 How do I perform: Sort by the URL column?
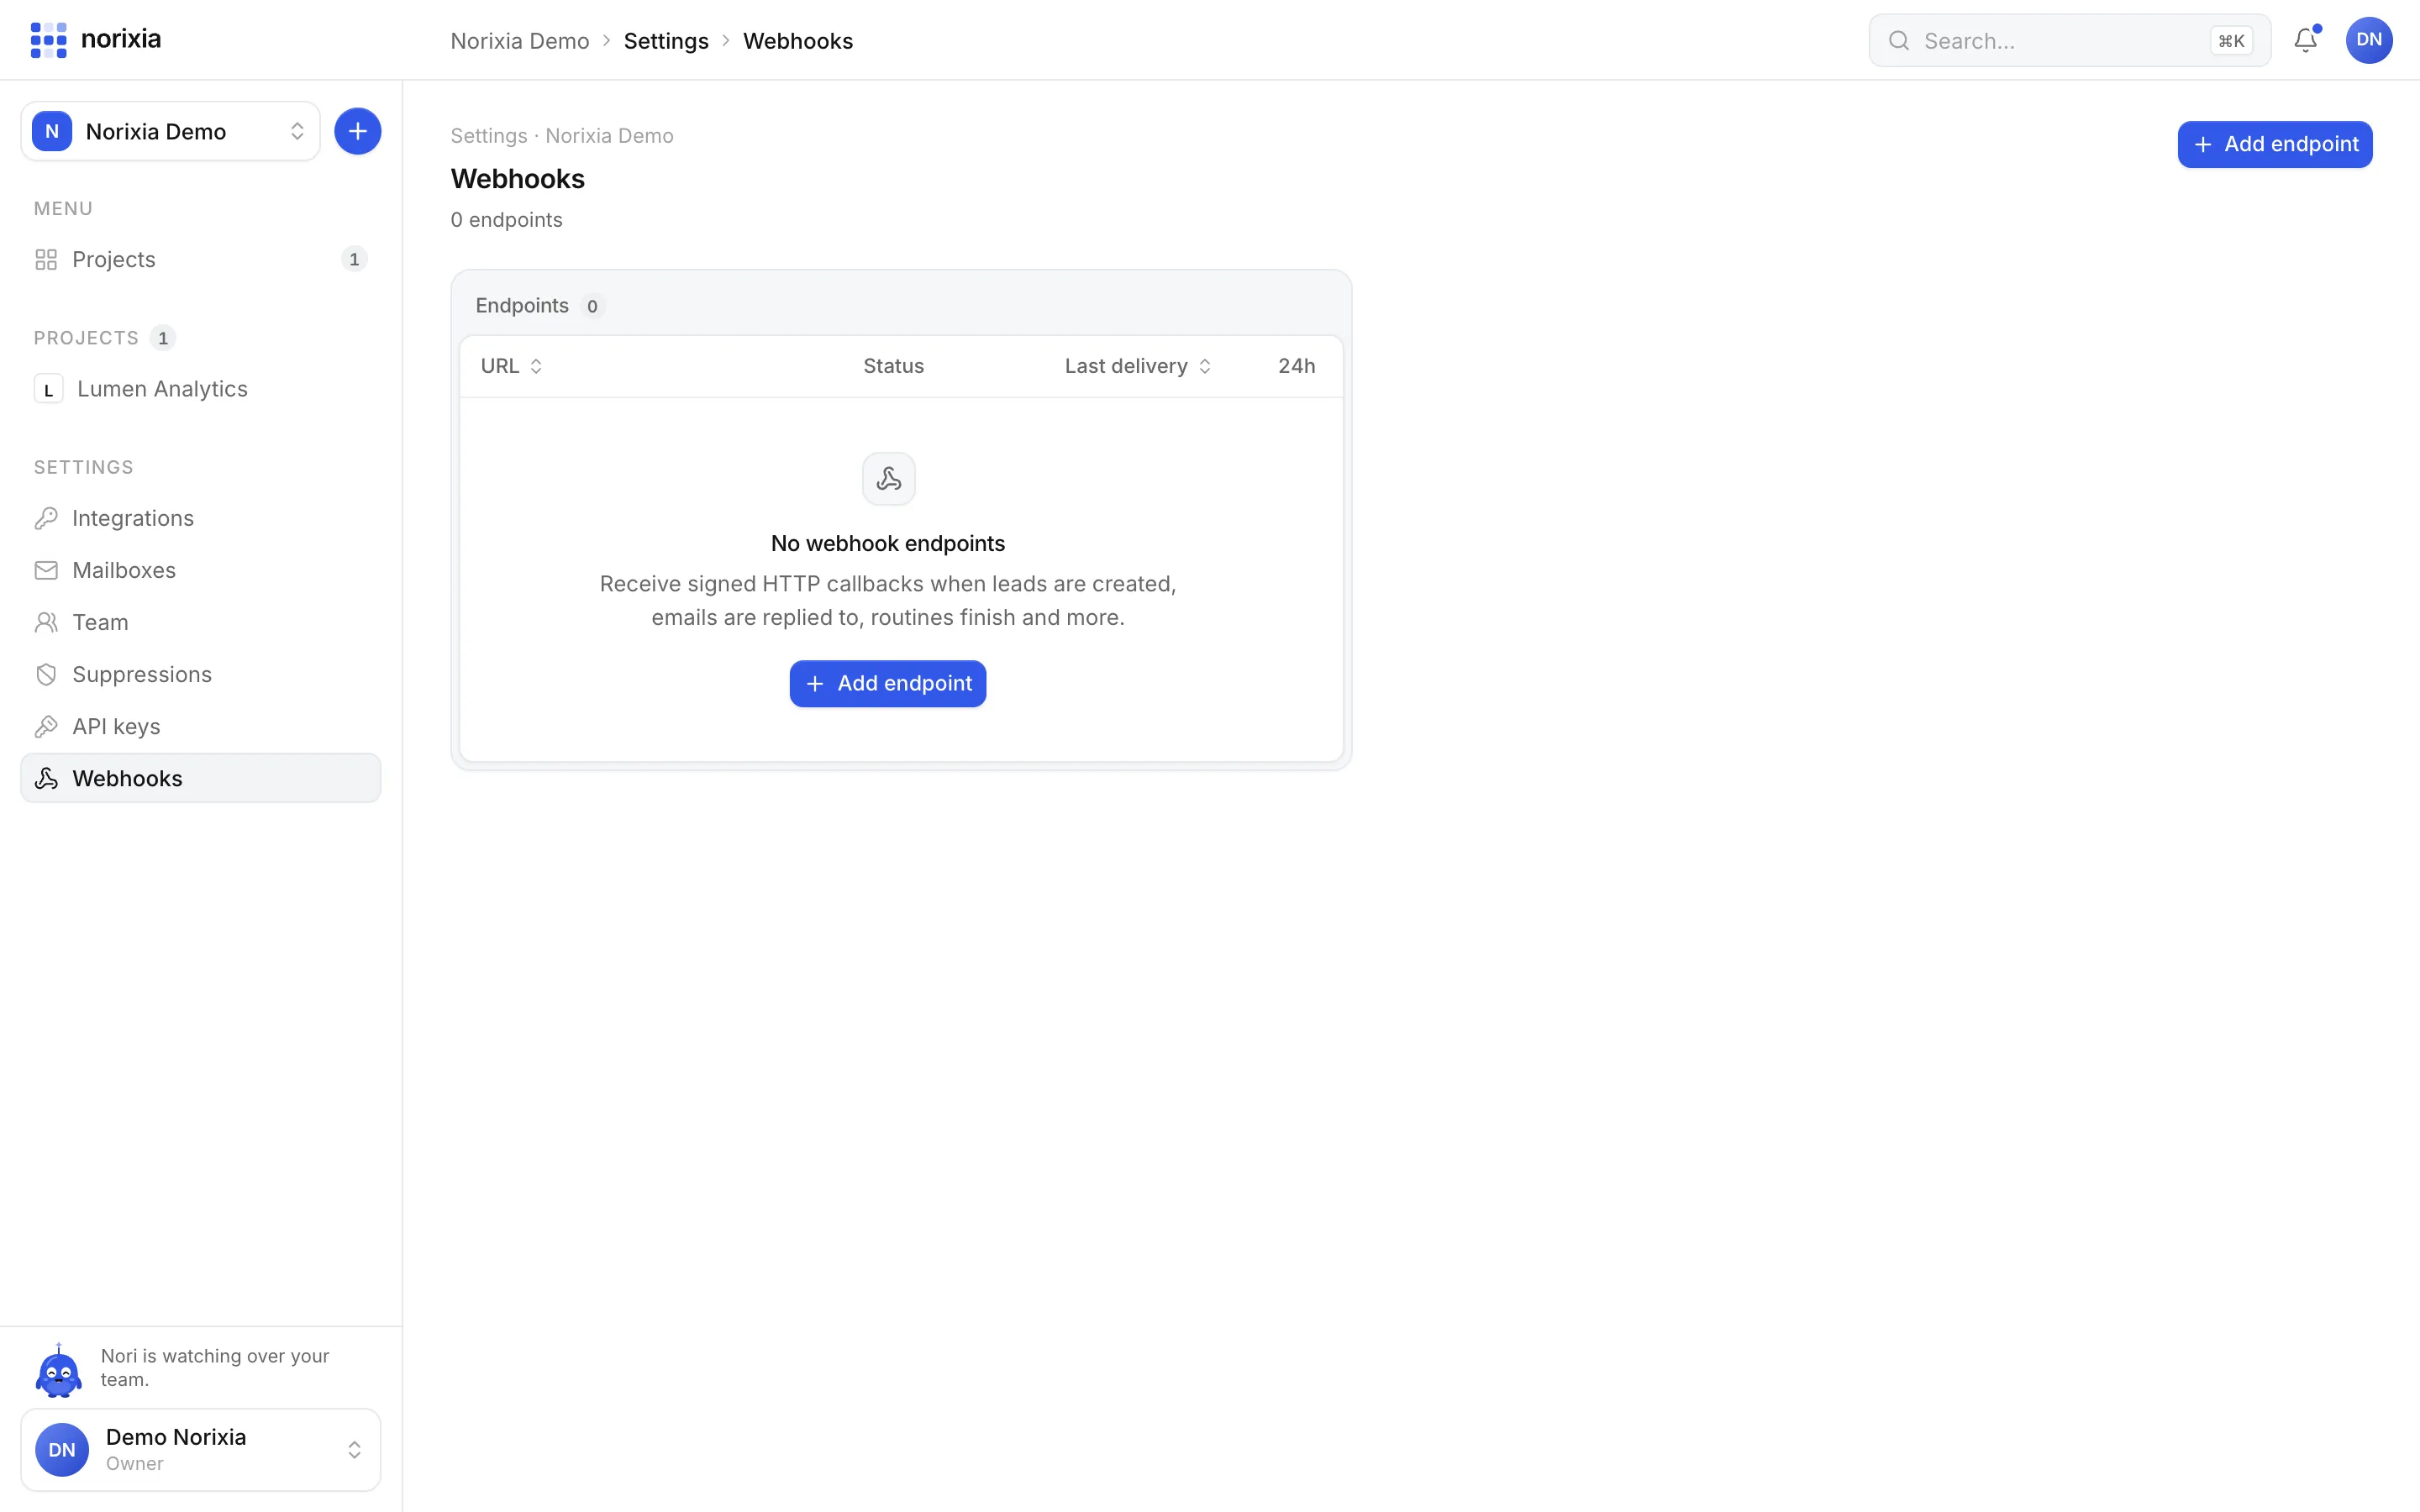click(x=511, y=366)
